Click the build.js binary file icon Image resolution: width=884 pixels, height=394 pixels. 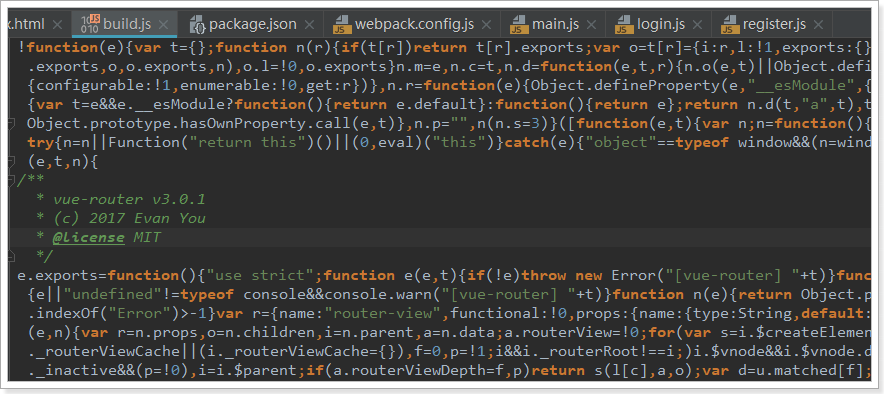90,24
